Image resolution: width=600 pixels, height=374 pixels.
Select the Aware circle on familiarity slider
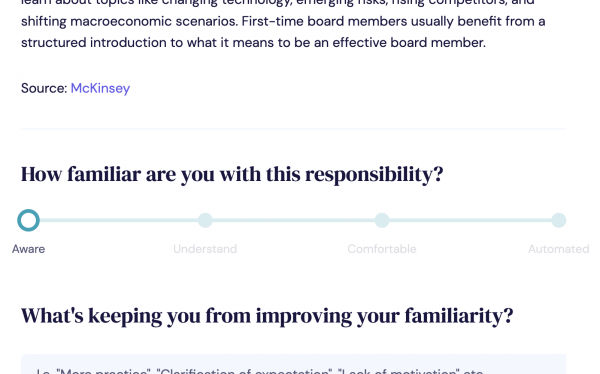(28, 220)
